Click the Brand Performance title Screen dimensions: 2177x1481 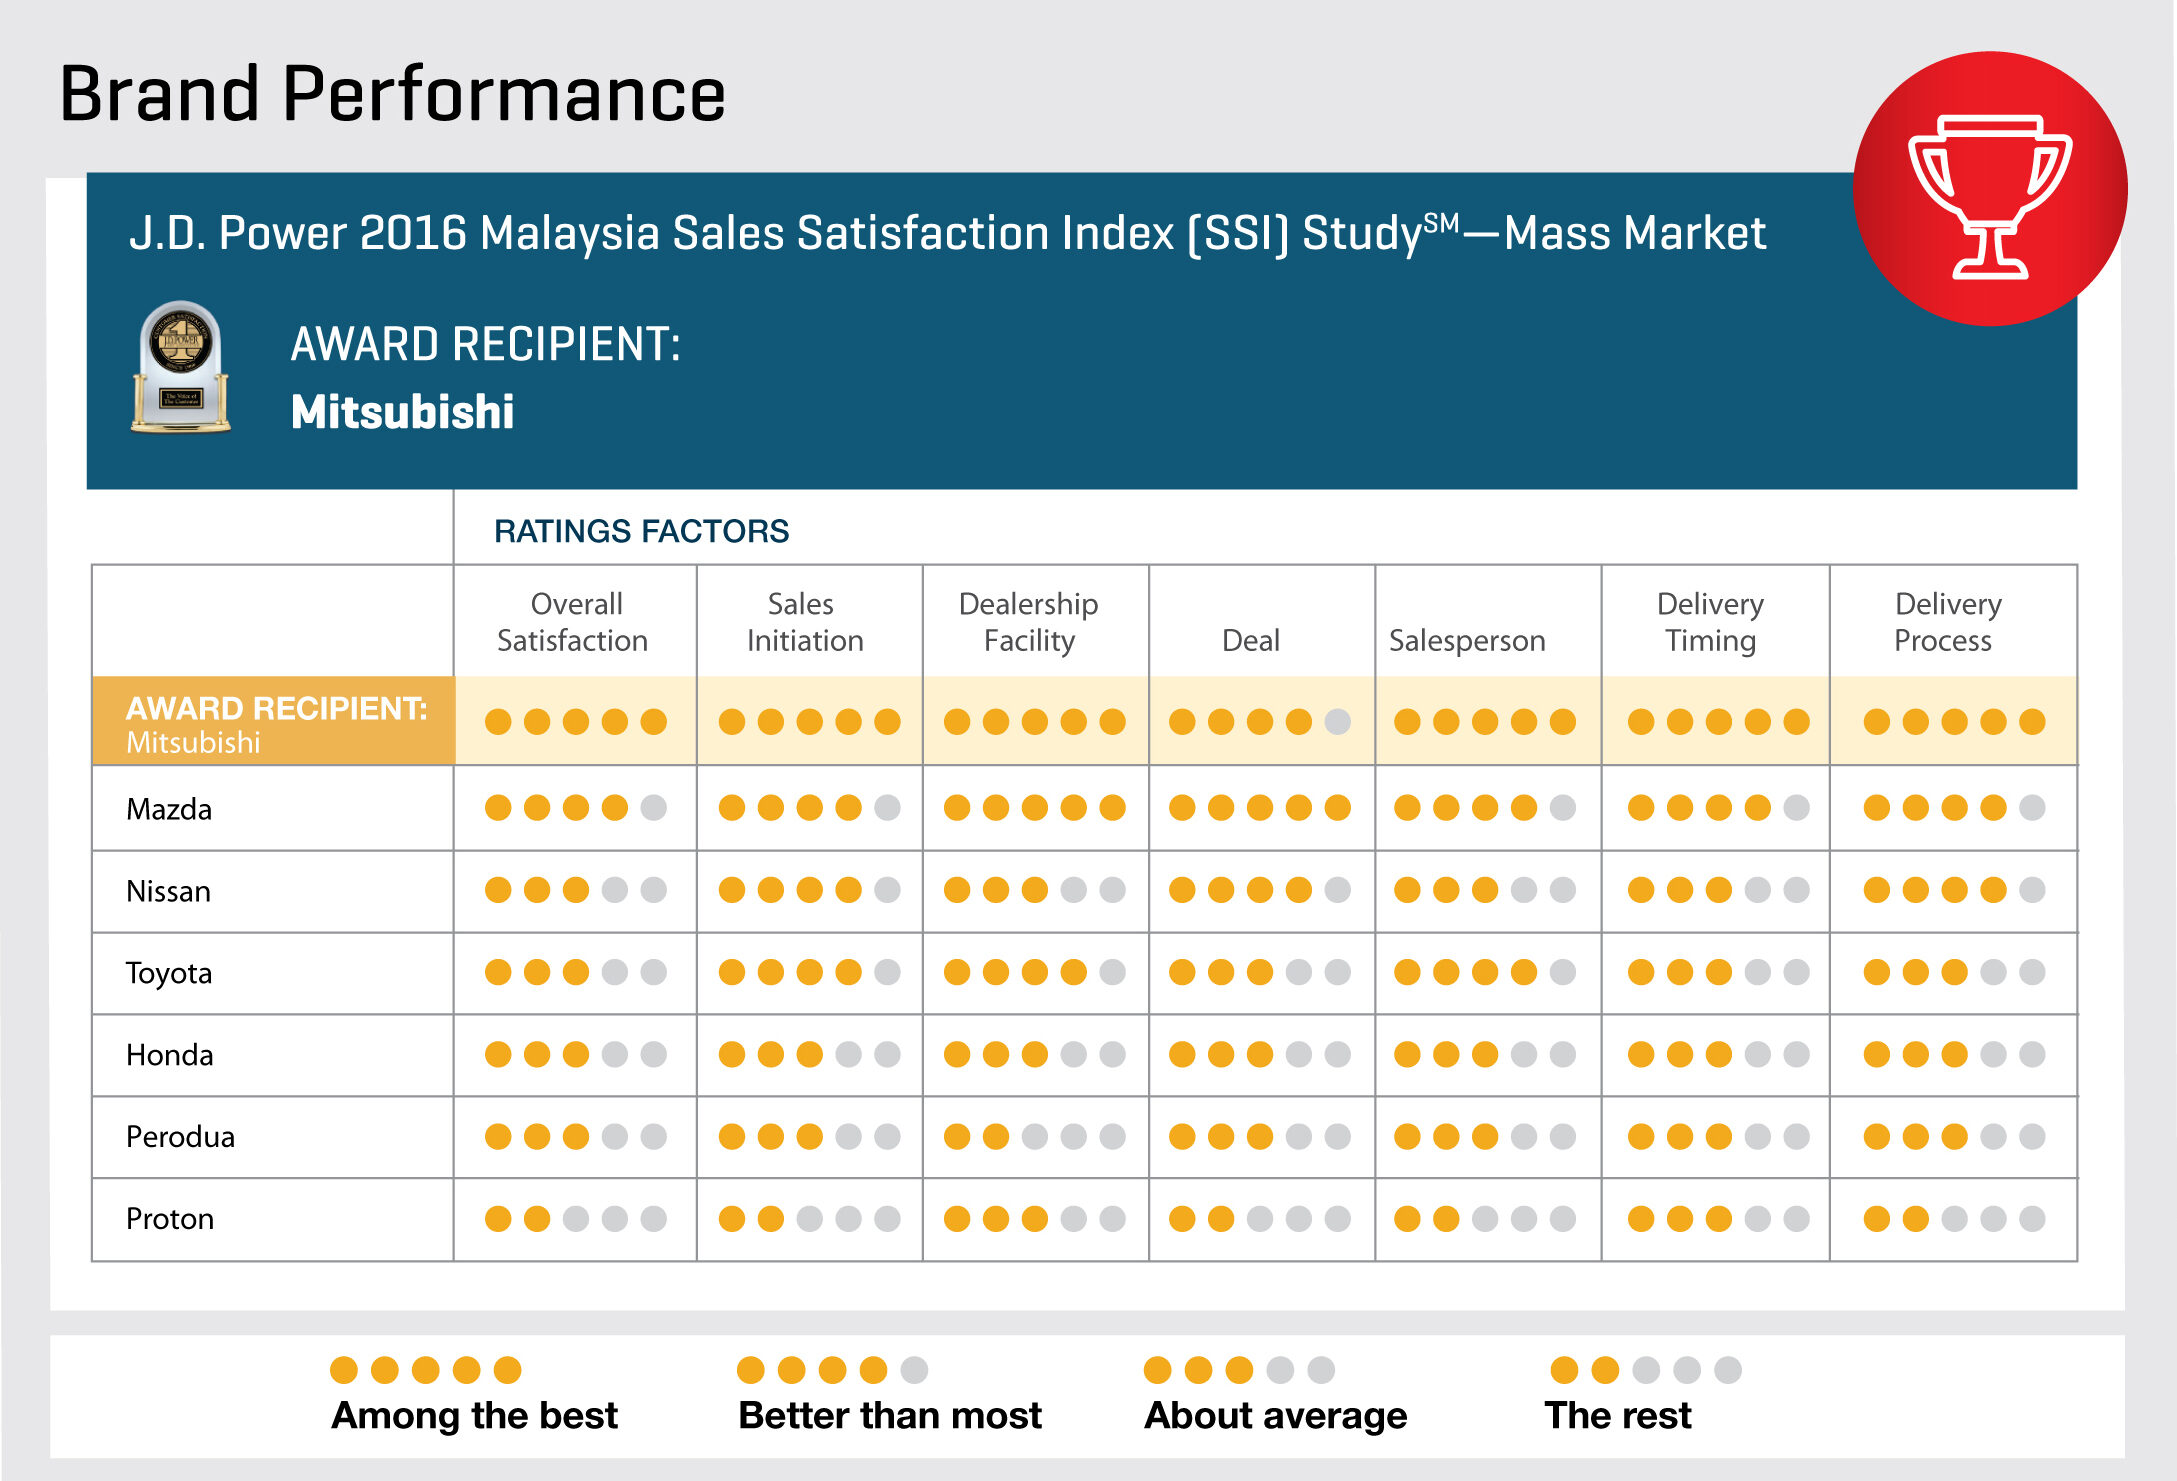(x=392, y=94)
